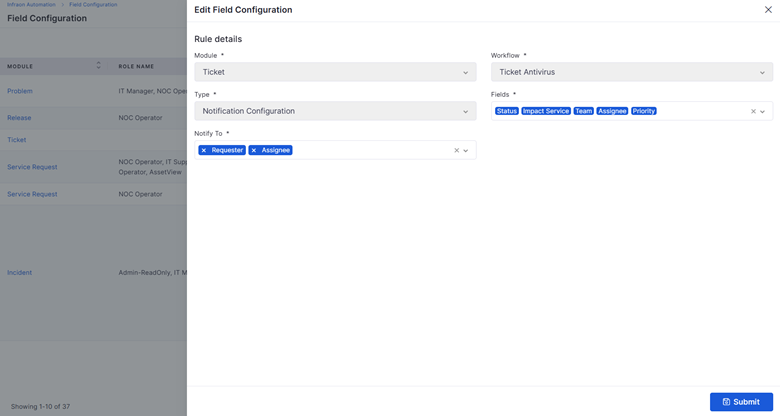Go to Infraon Automation breadcrumb
This screenshot has height=416, width=780.
tap(31, 5)
